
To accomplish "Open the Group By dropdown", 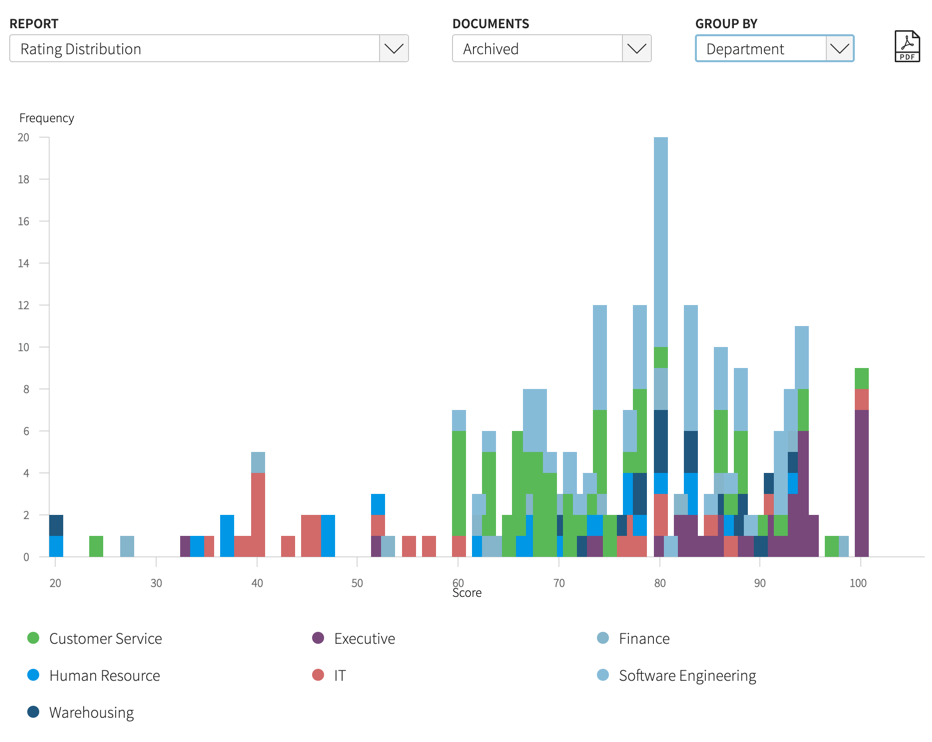I will [839, 47].
